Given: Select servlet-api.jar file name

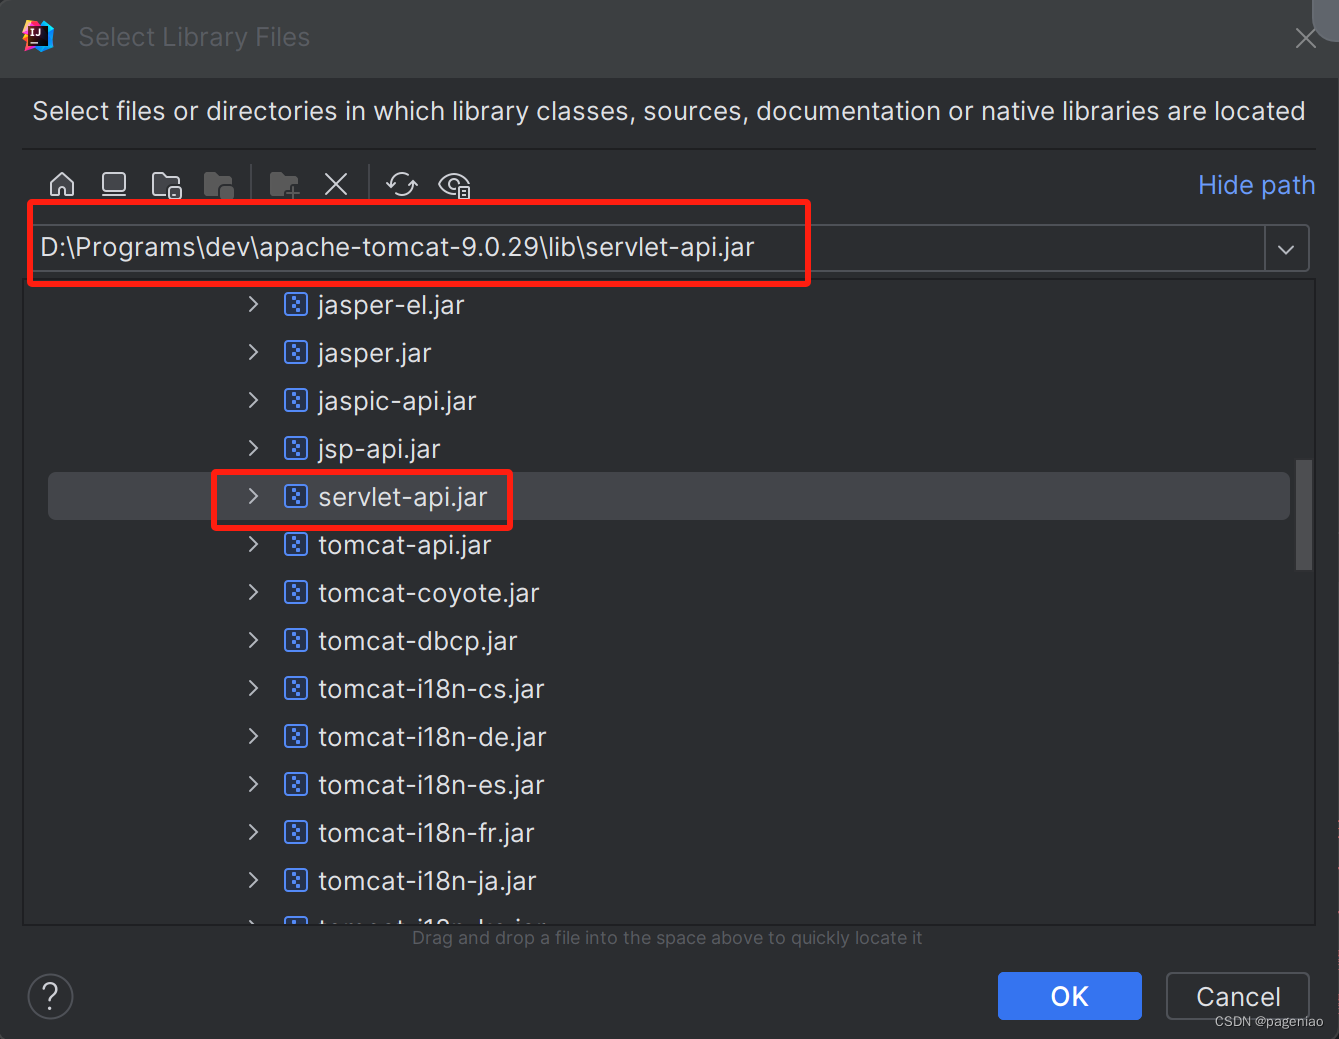Looking at the screenshot, I should [x=403, y=497].
